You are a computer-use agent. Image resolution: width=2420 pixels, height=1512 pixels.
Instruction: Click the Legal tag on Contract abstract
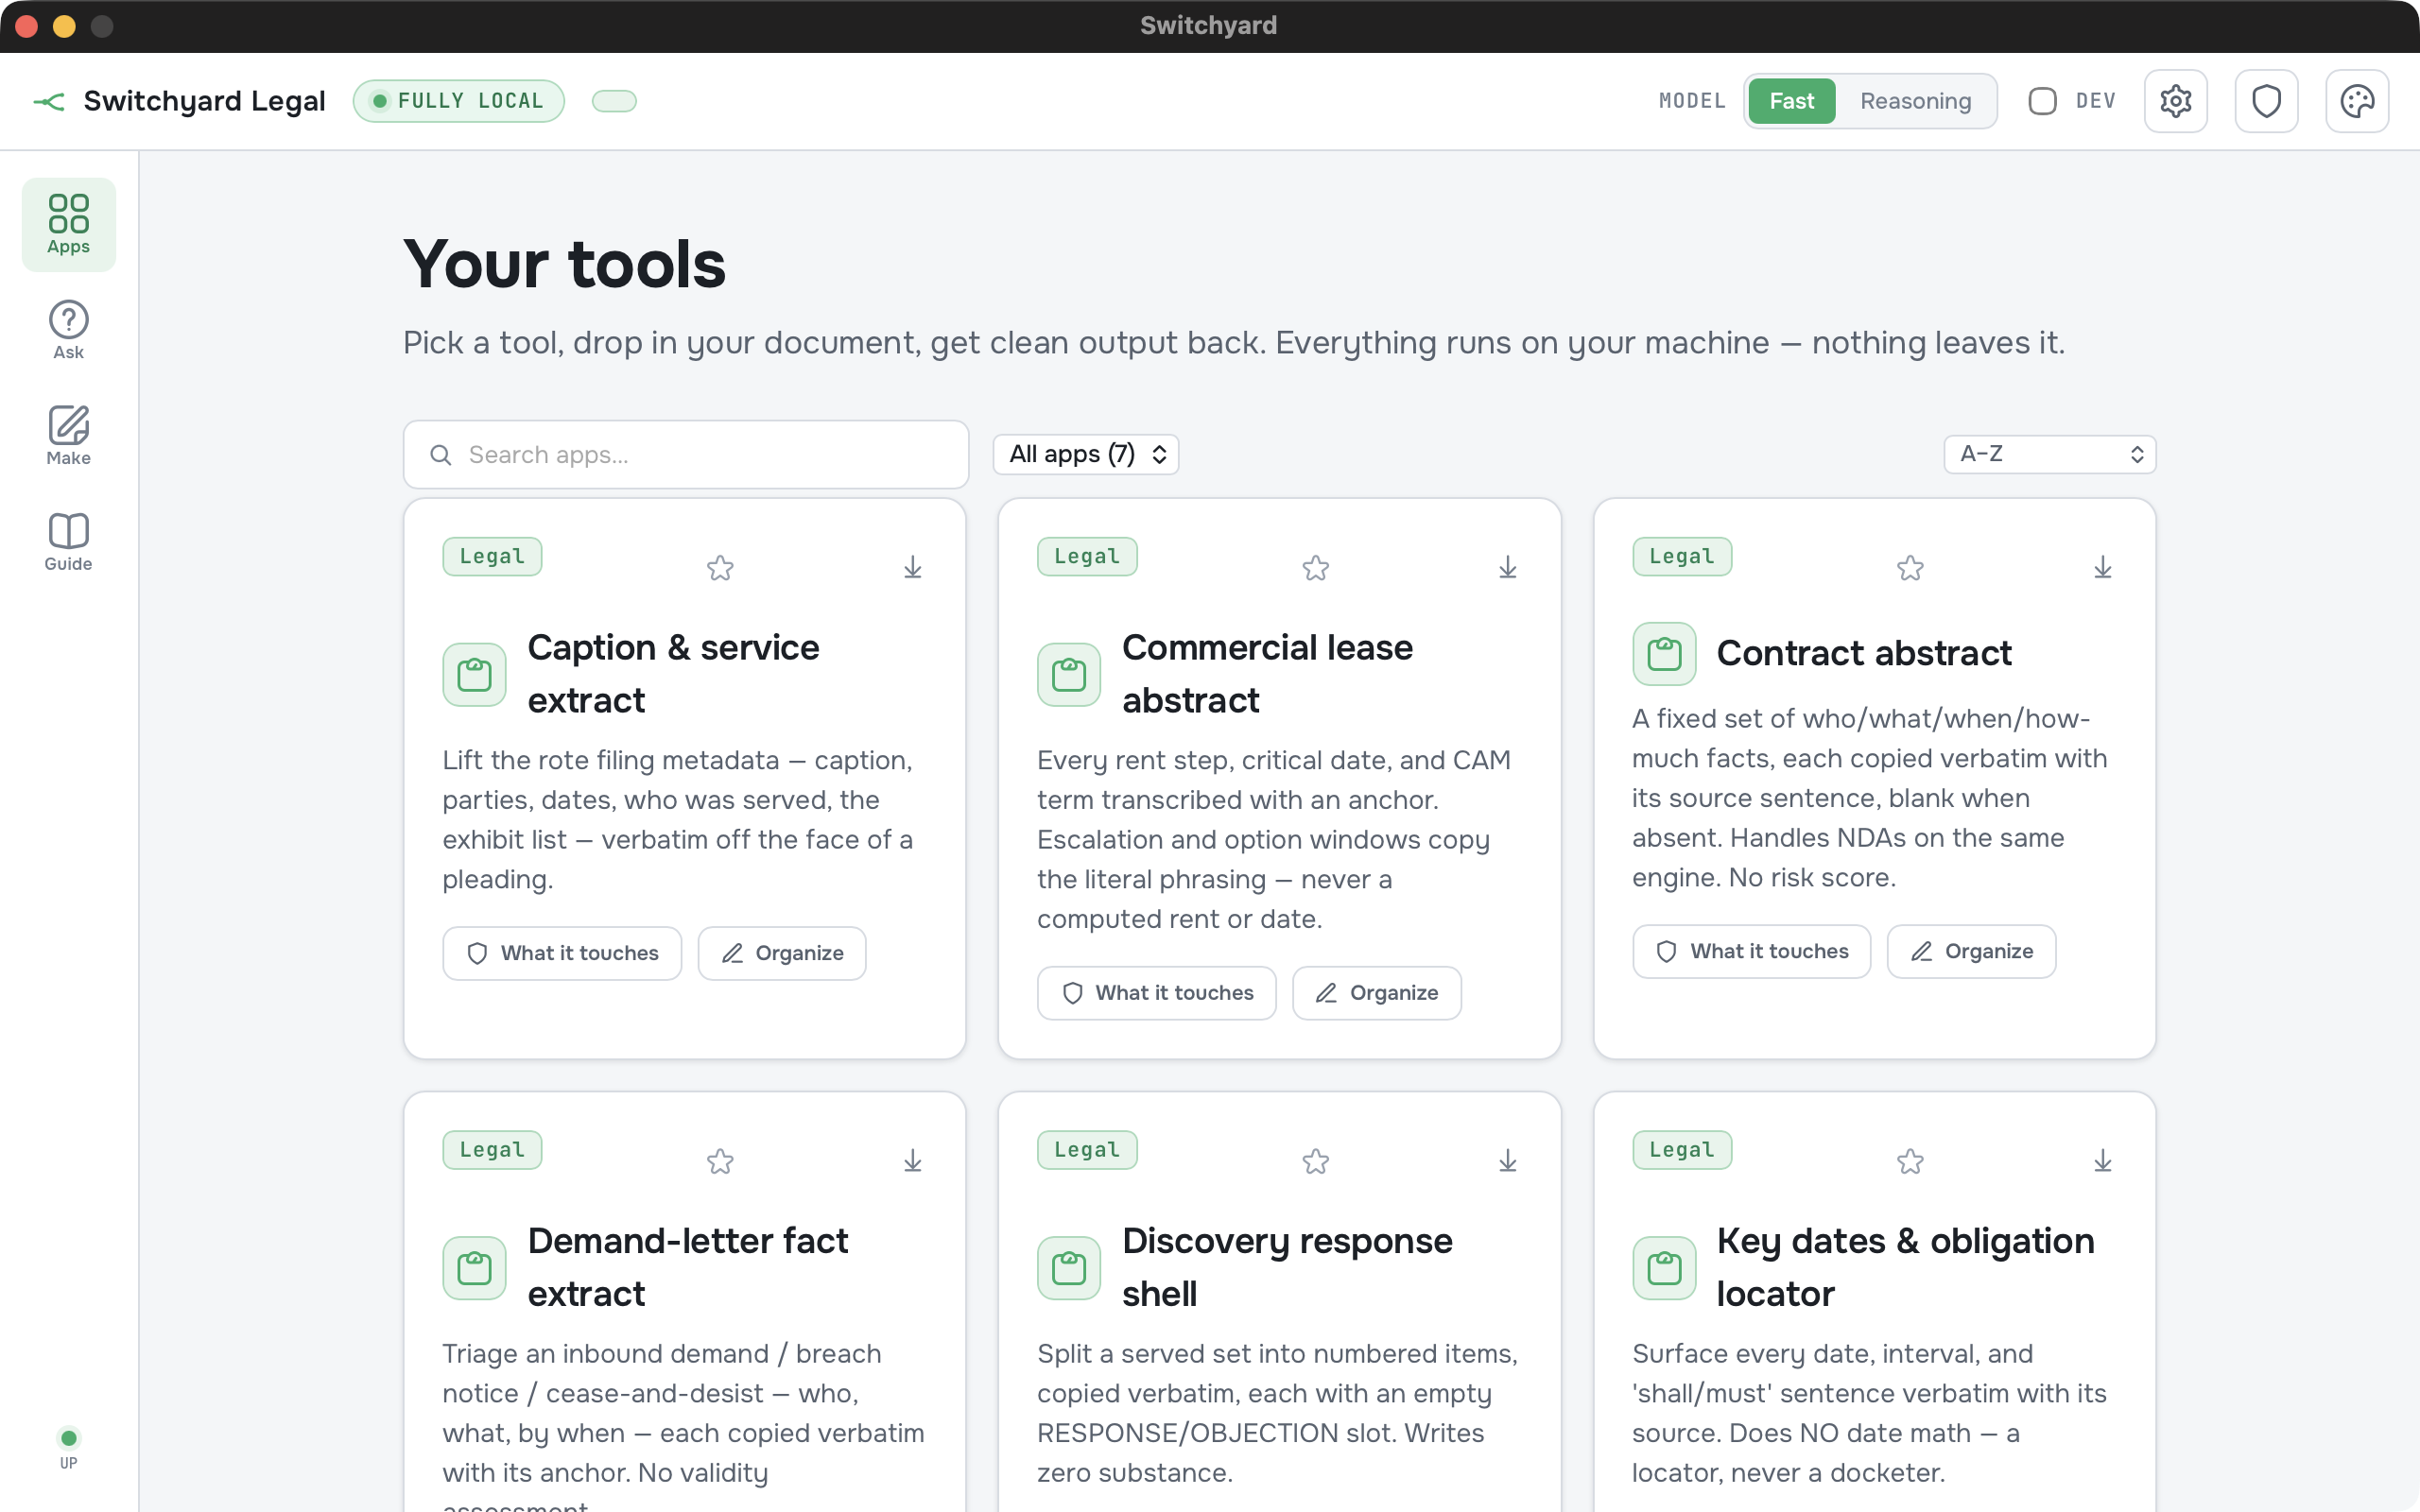tap(1682, 556)
